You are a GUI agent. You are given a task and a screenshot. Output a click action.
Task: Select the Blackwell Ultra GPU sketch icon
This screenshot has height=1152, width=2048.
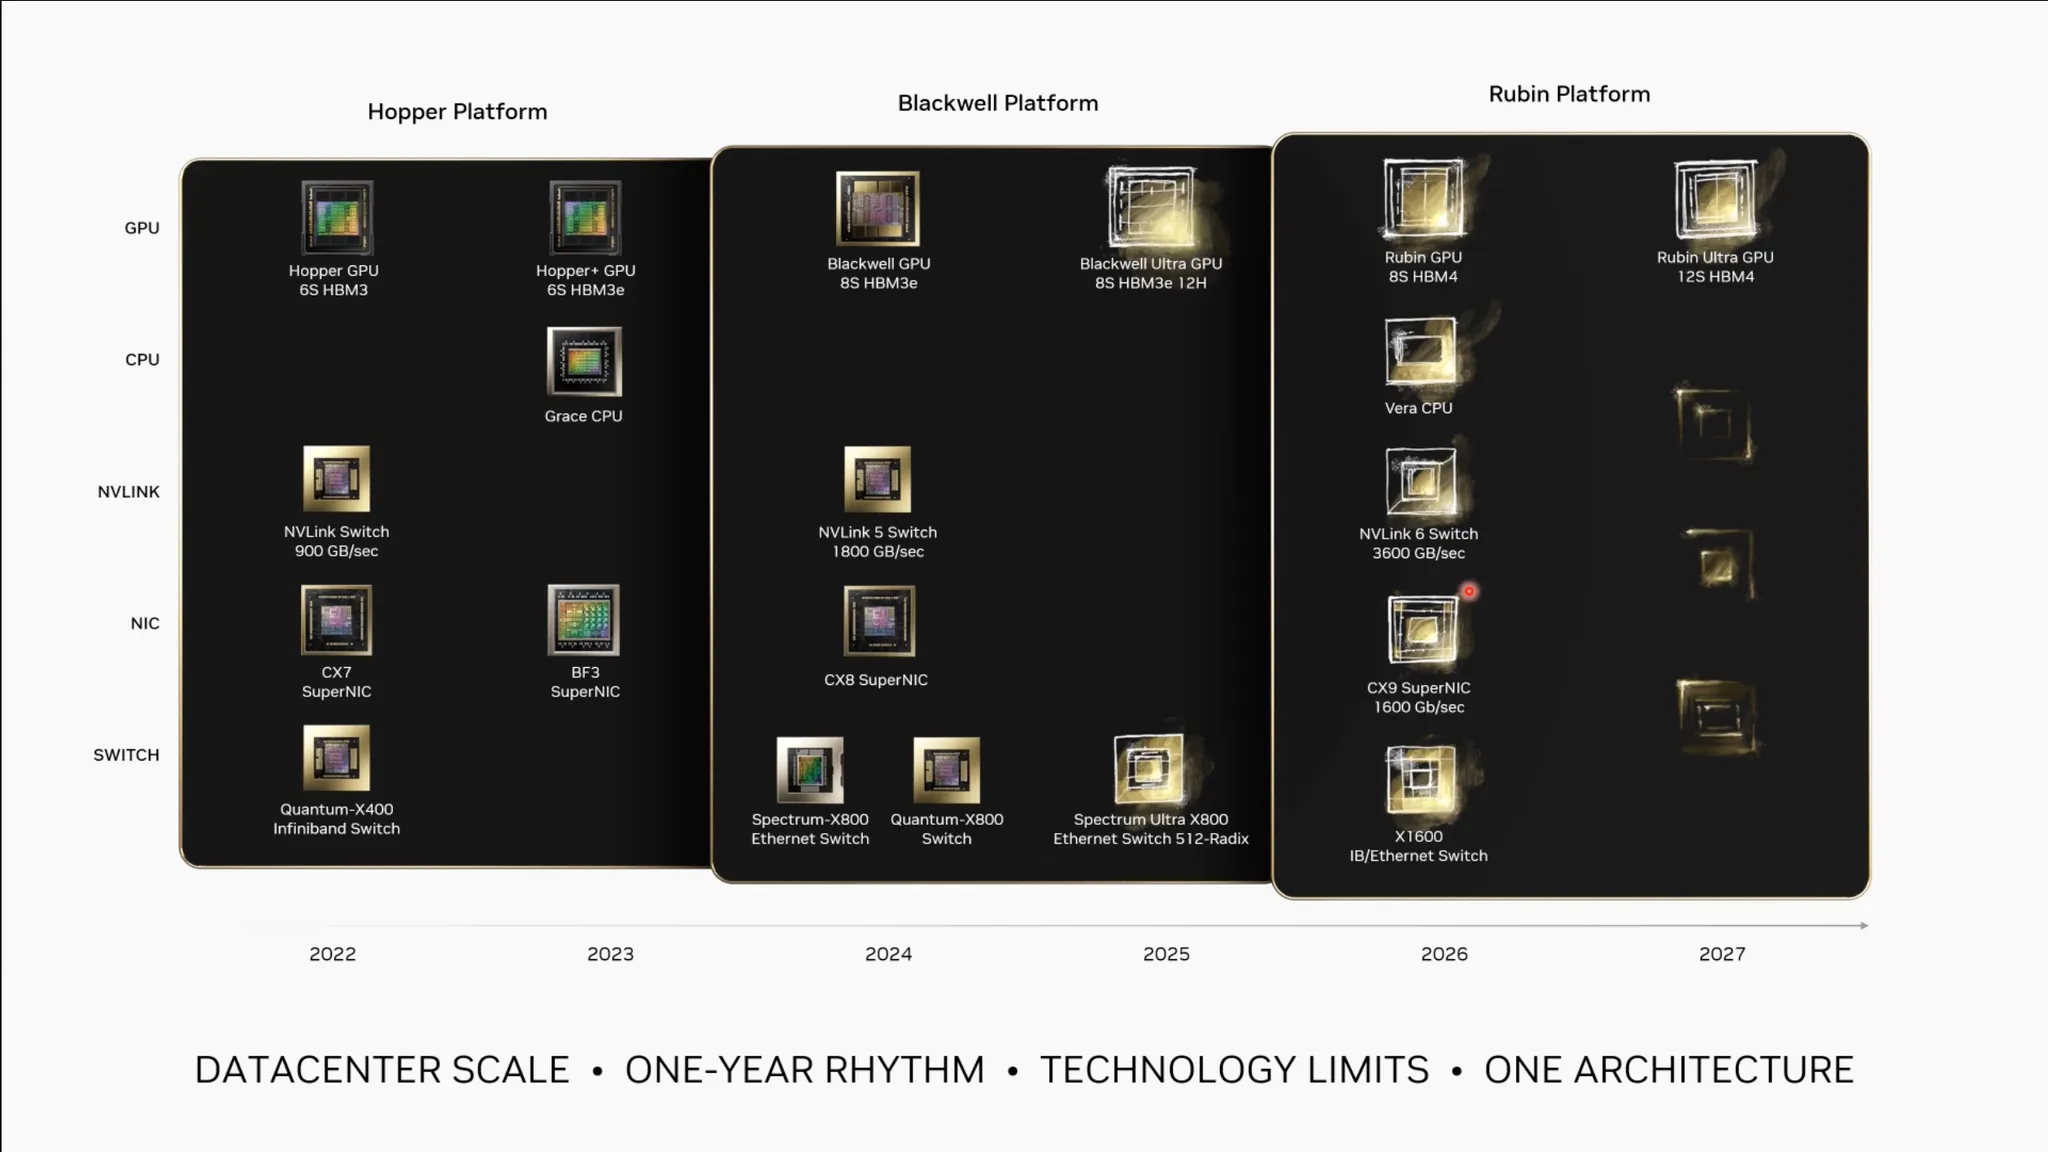tap(1151, 207)
